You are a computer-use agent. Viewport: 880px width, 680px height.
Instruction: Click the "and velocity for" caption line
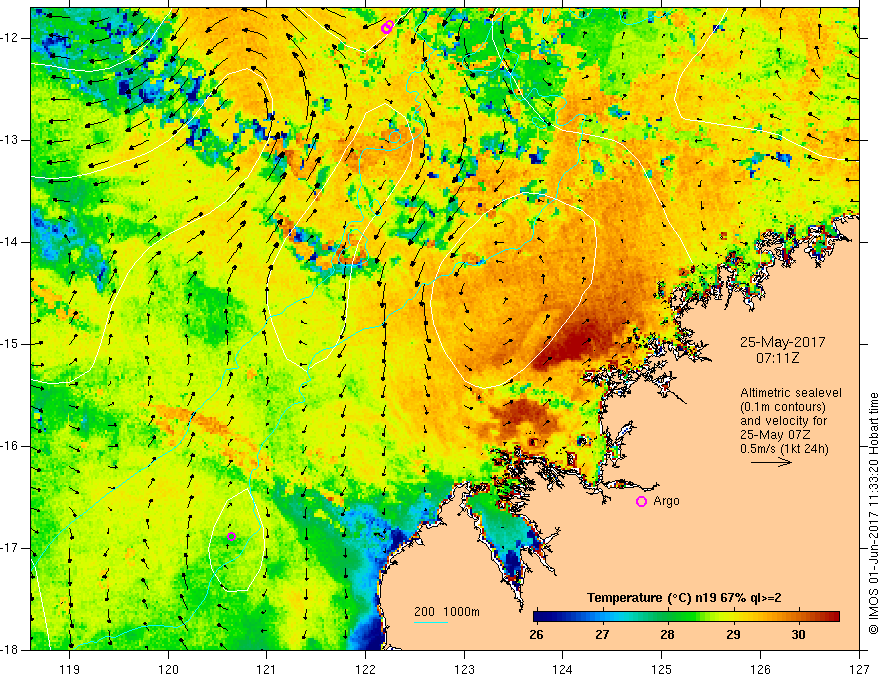(x=783, y=421)
